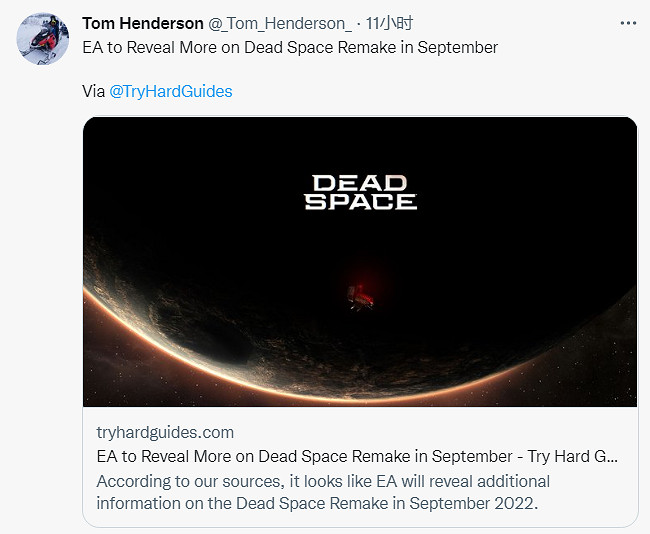
Task: Open the tryhardguides.com domain label
Action: [165, 432]
